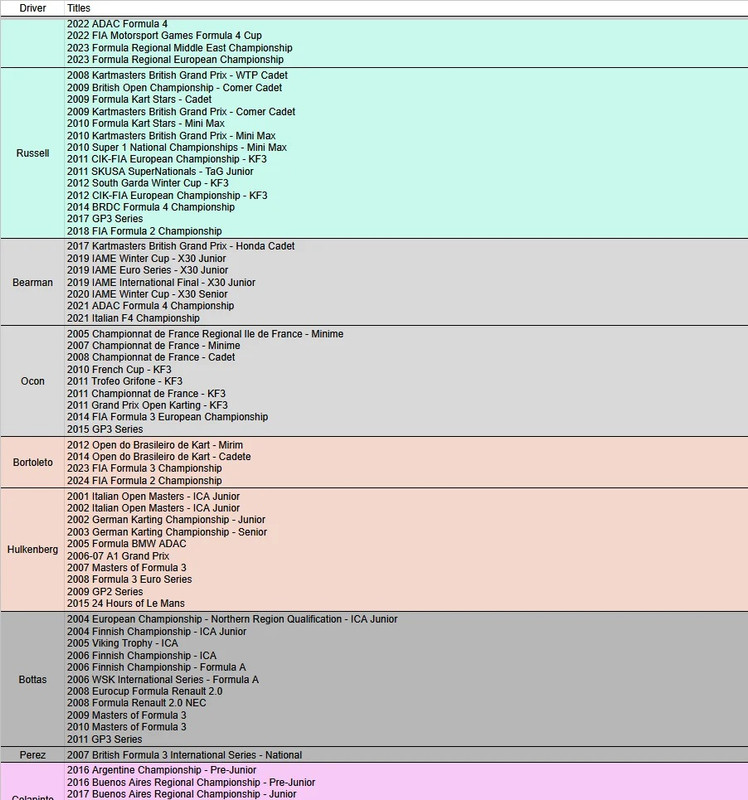This screenshot has width=748, height=800.
Task: Click '2024 FIA Formula 2 Championship'
Action: pos(144,481)
